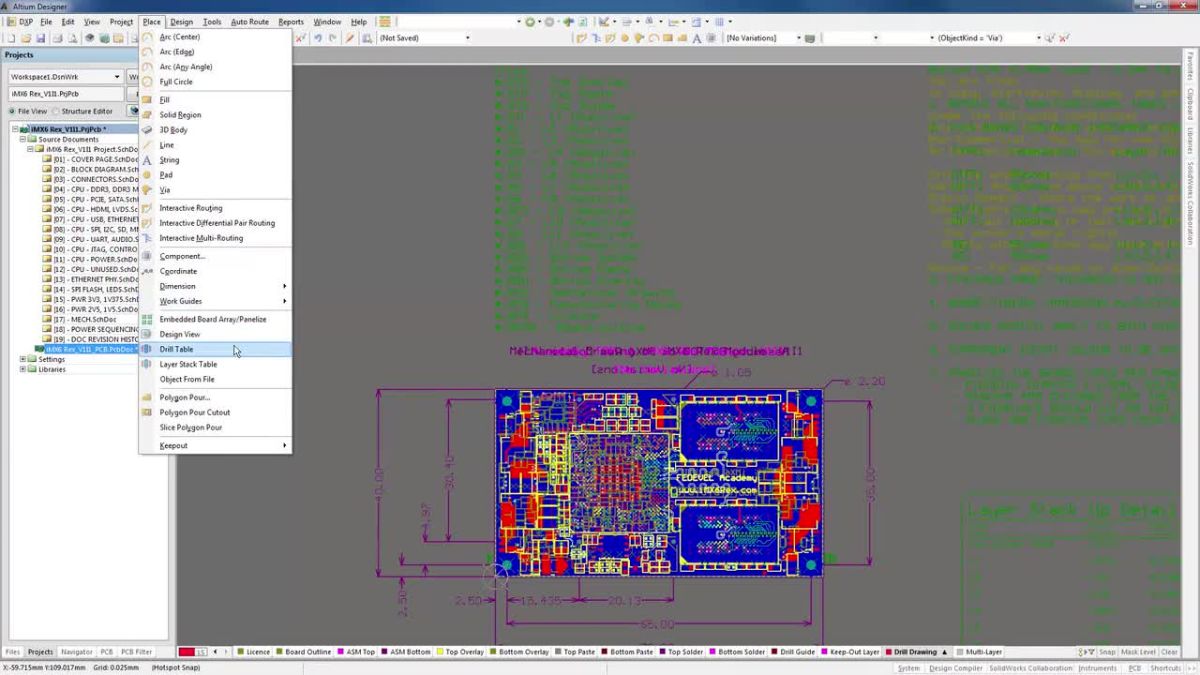Click the Undo icon on the toolbar
This screenshot has height=675, width=1200.
318,37
